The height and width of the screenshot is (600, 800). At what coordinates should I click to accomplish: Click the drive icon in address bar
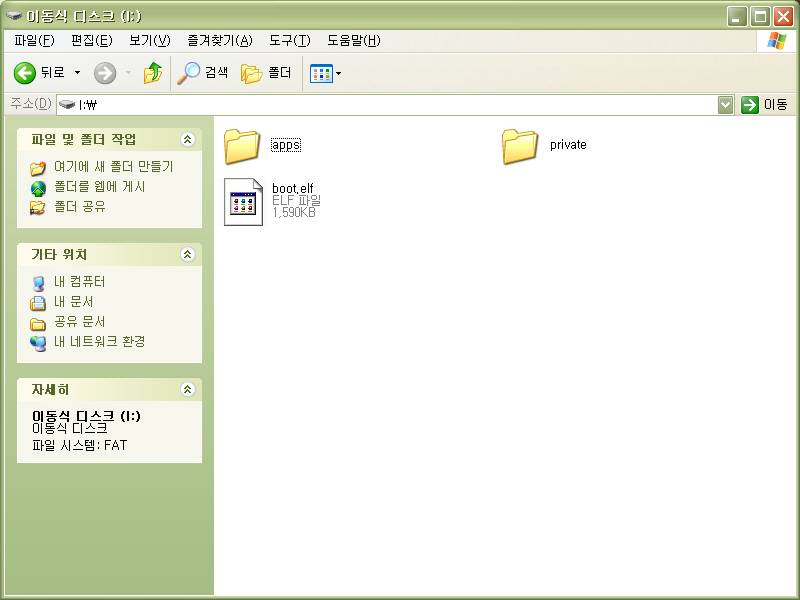pos(67,105)
